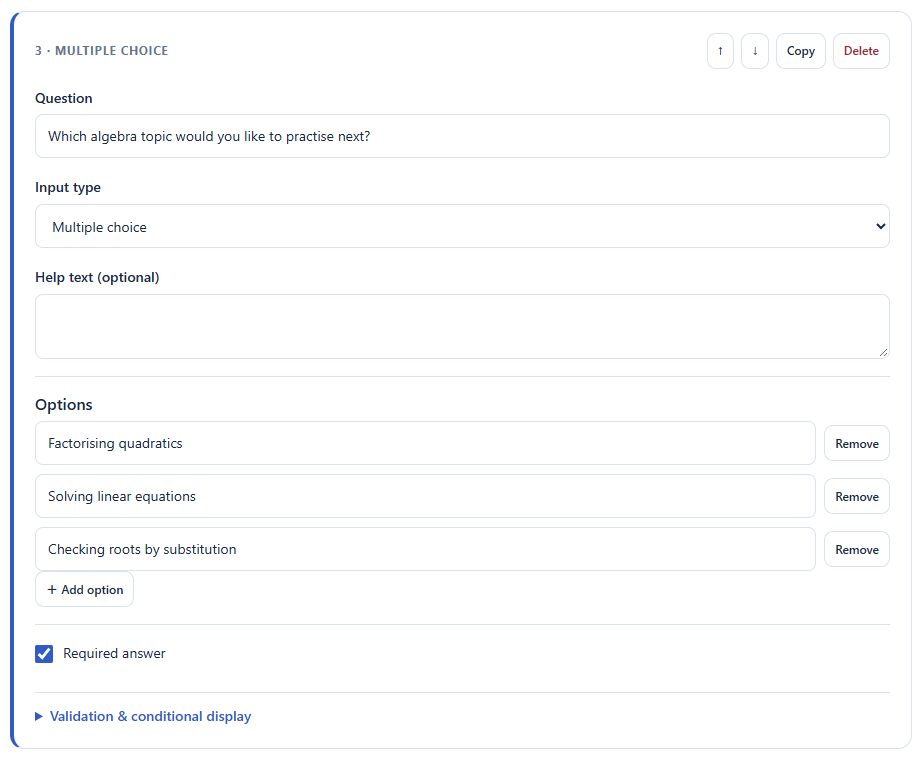Expand Validation & conditional display section

[143, 716]
